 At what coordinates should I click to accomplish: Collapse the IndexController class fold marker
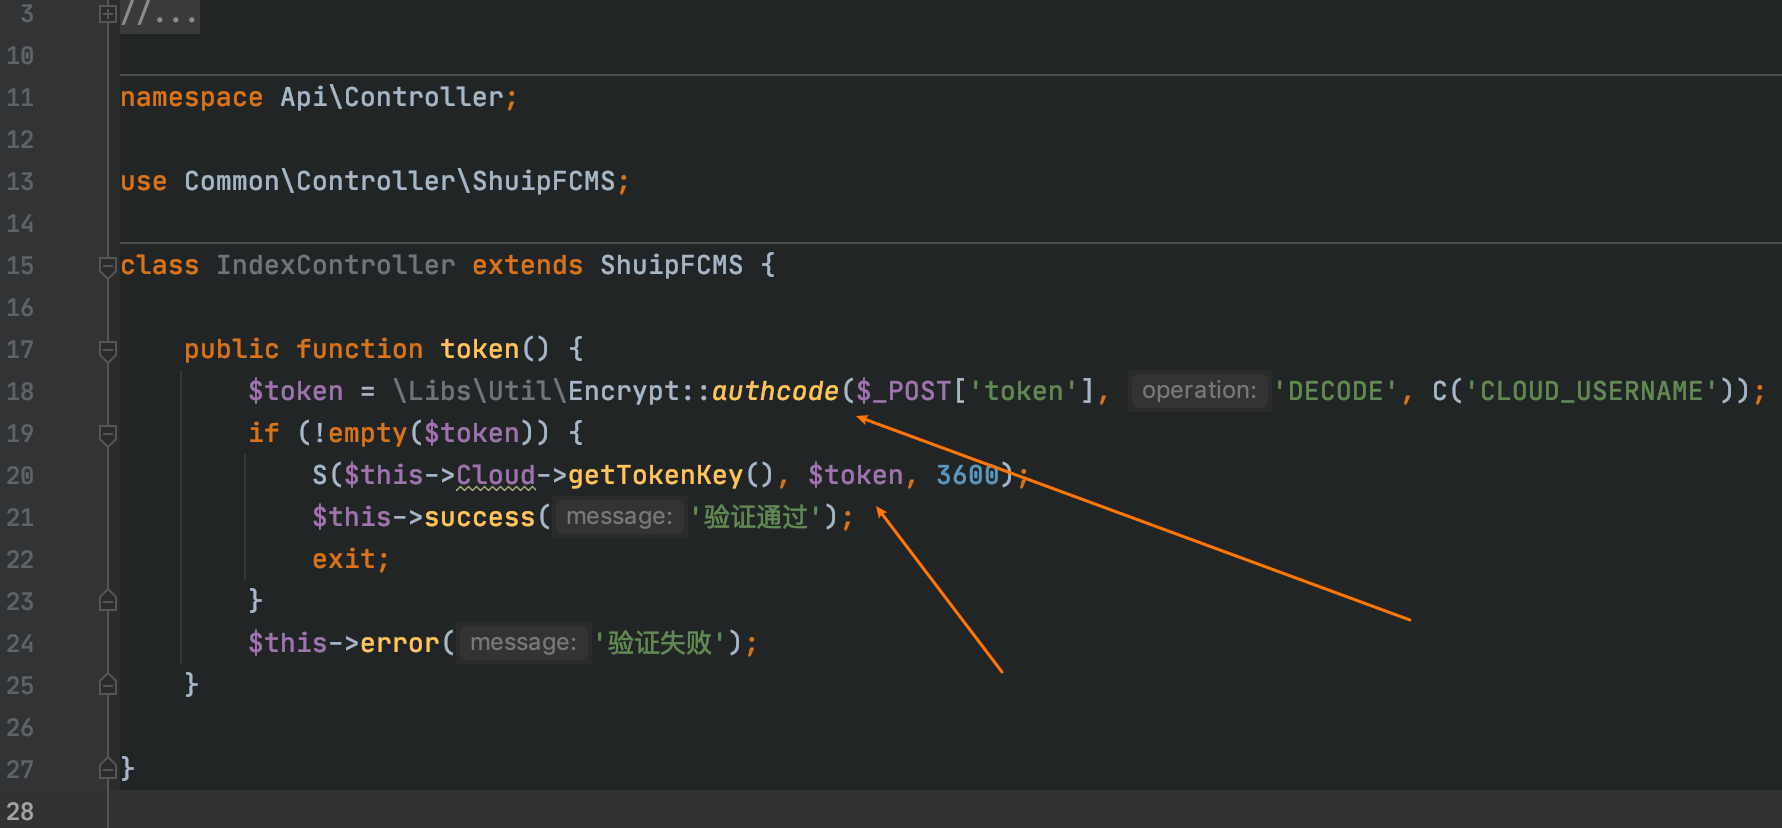[108, 266]
